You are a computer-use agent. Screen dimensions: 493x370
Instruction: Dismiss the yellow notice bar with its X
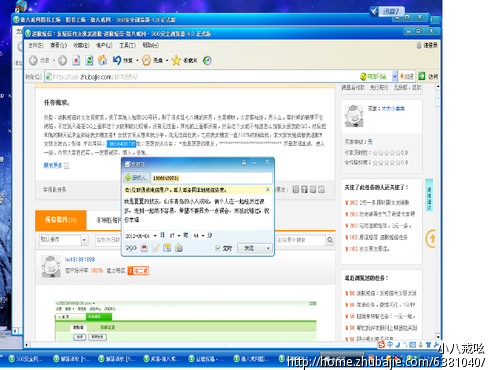[268, 189]
